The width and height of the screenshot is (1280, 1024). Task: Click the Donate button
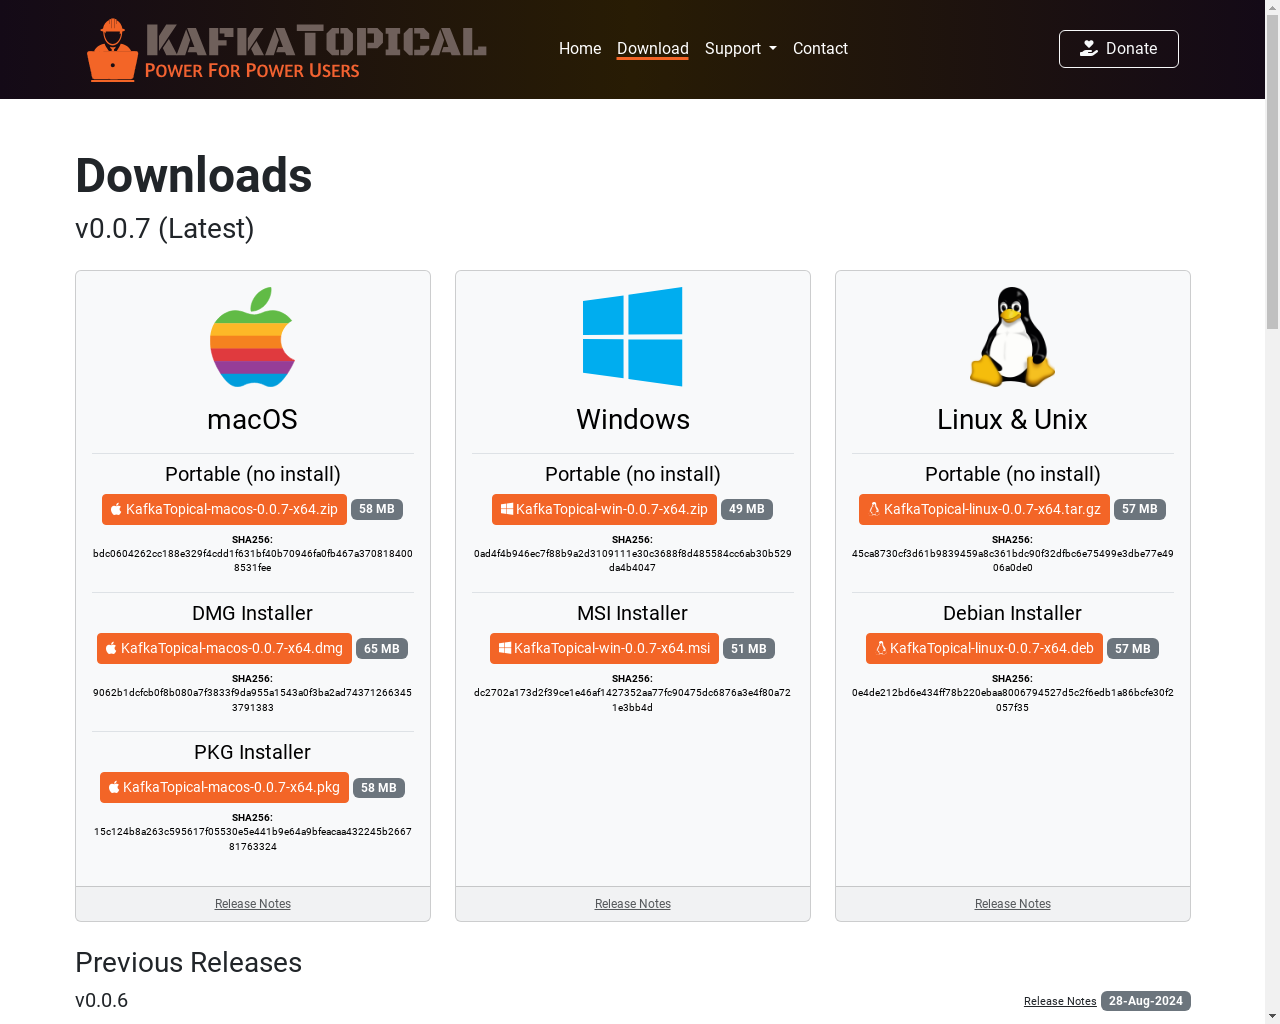(1119, 49)
